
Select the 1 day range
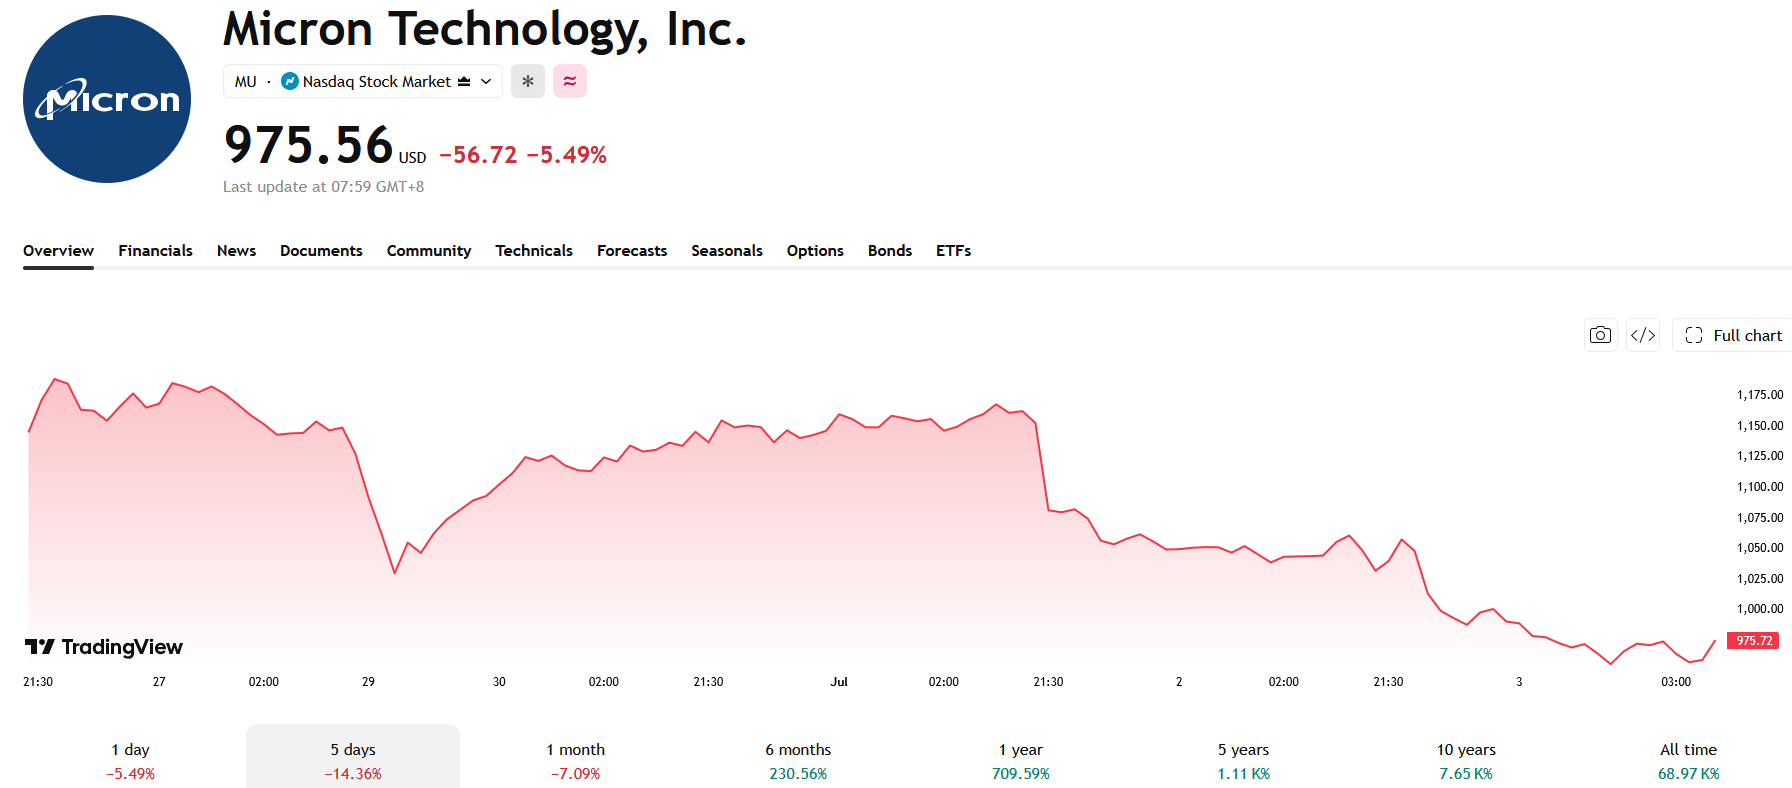coord(131,760)
